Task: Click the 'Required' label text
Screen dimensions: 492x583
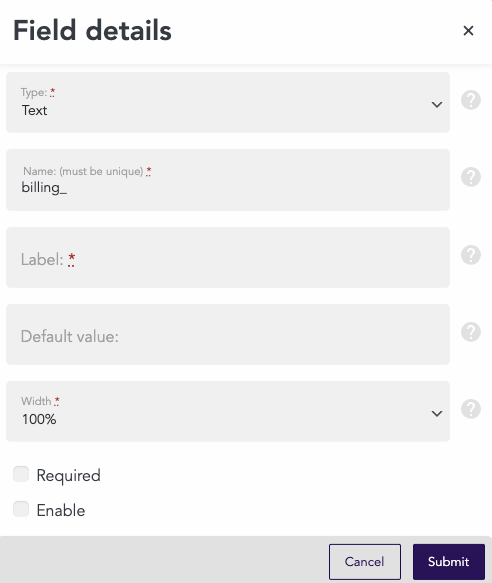Action: (68, 476)
